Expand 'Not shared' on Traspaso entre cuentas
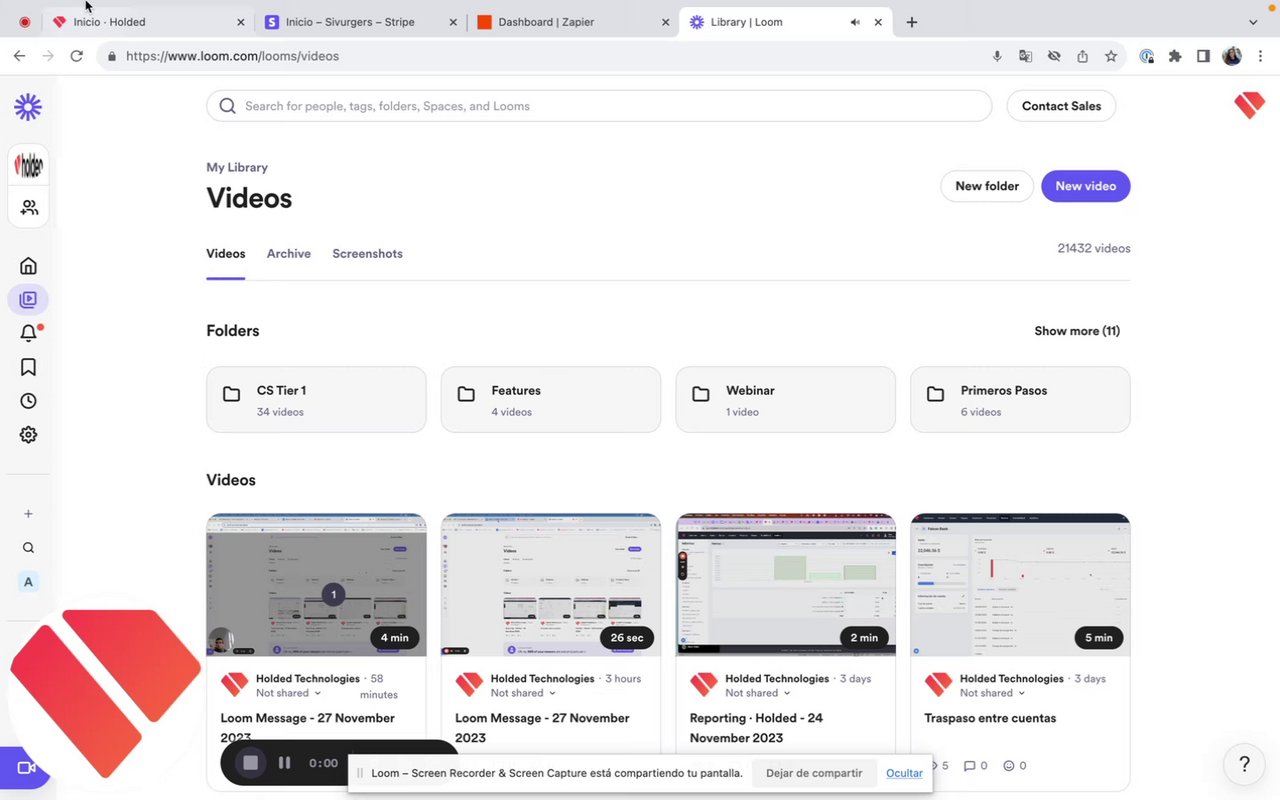This screenshot has width=1280, height=800. pos(993,693)
